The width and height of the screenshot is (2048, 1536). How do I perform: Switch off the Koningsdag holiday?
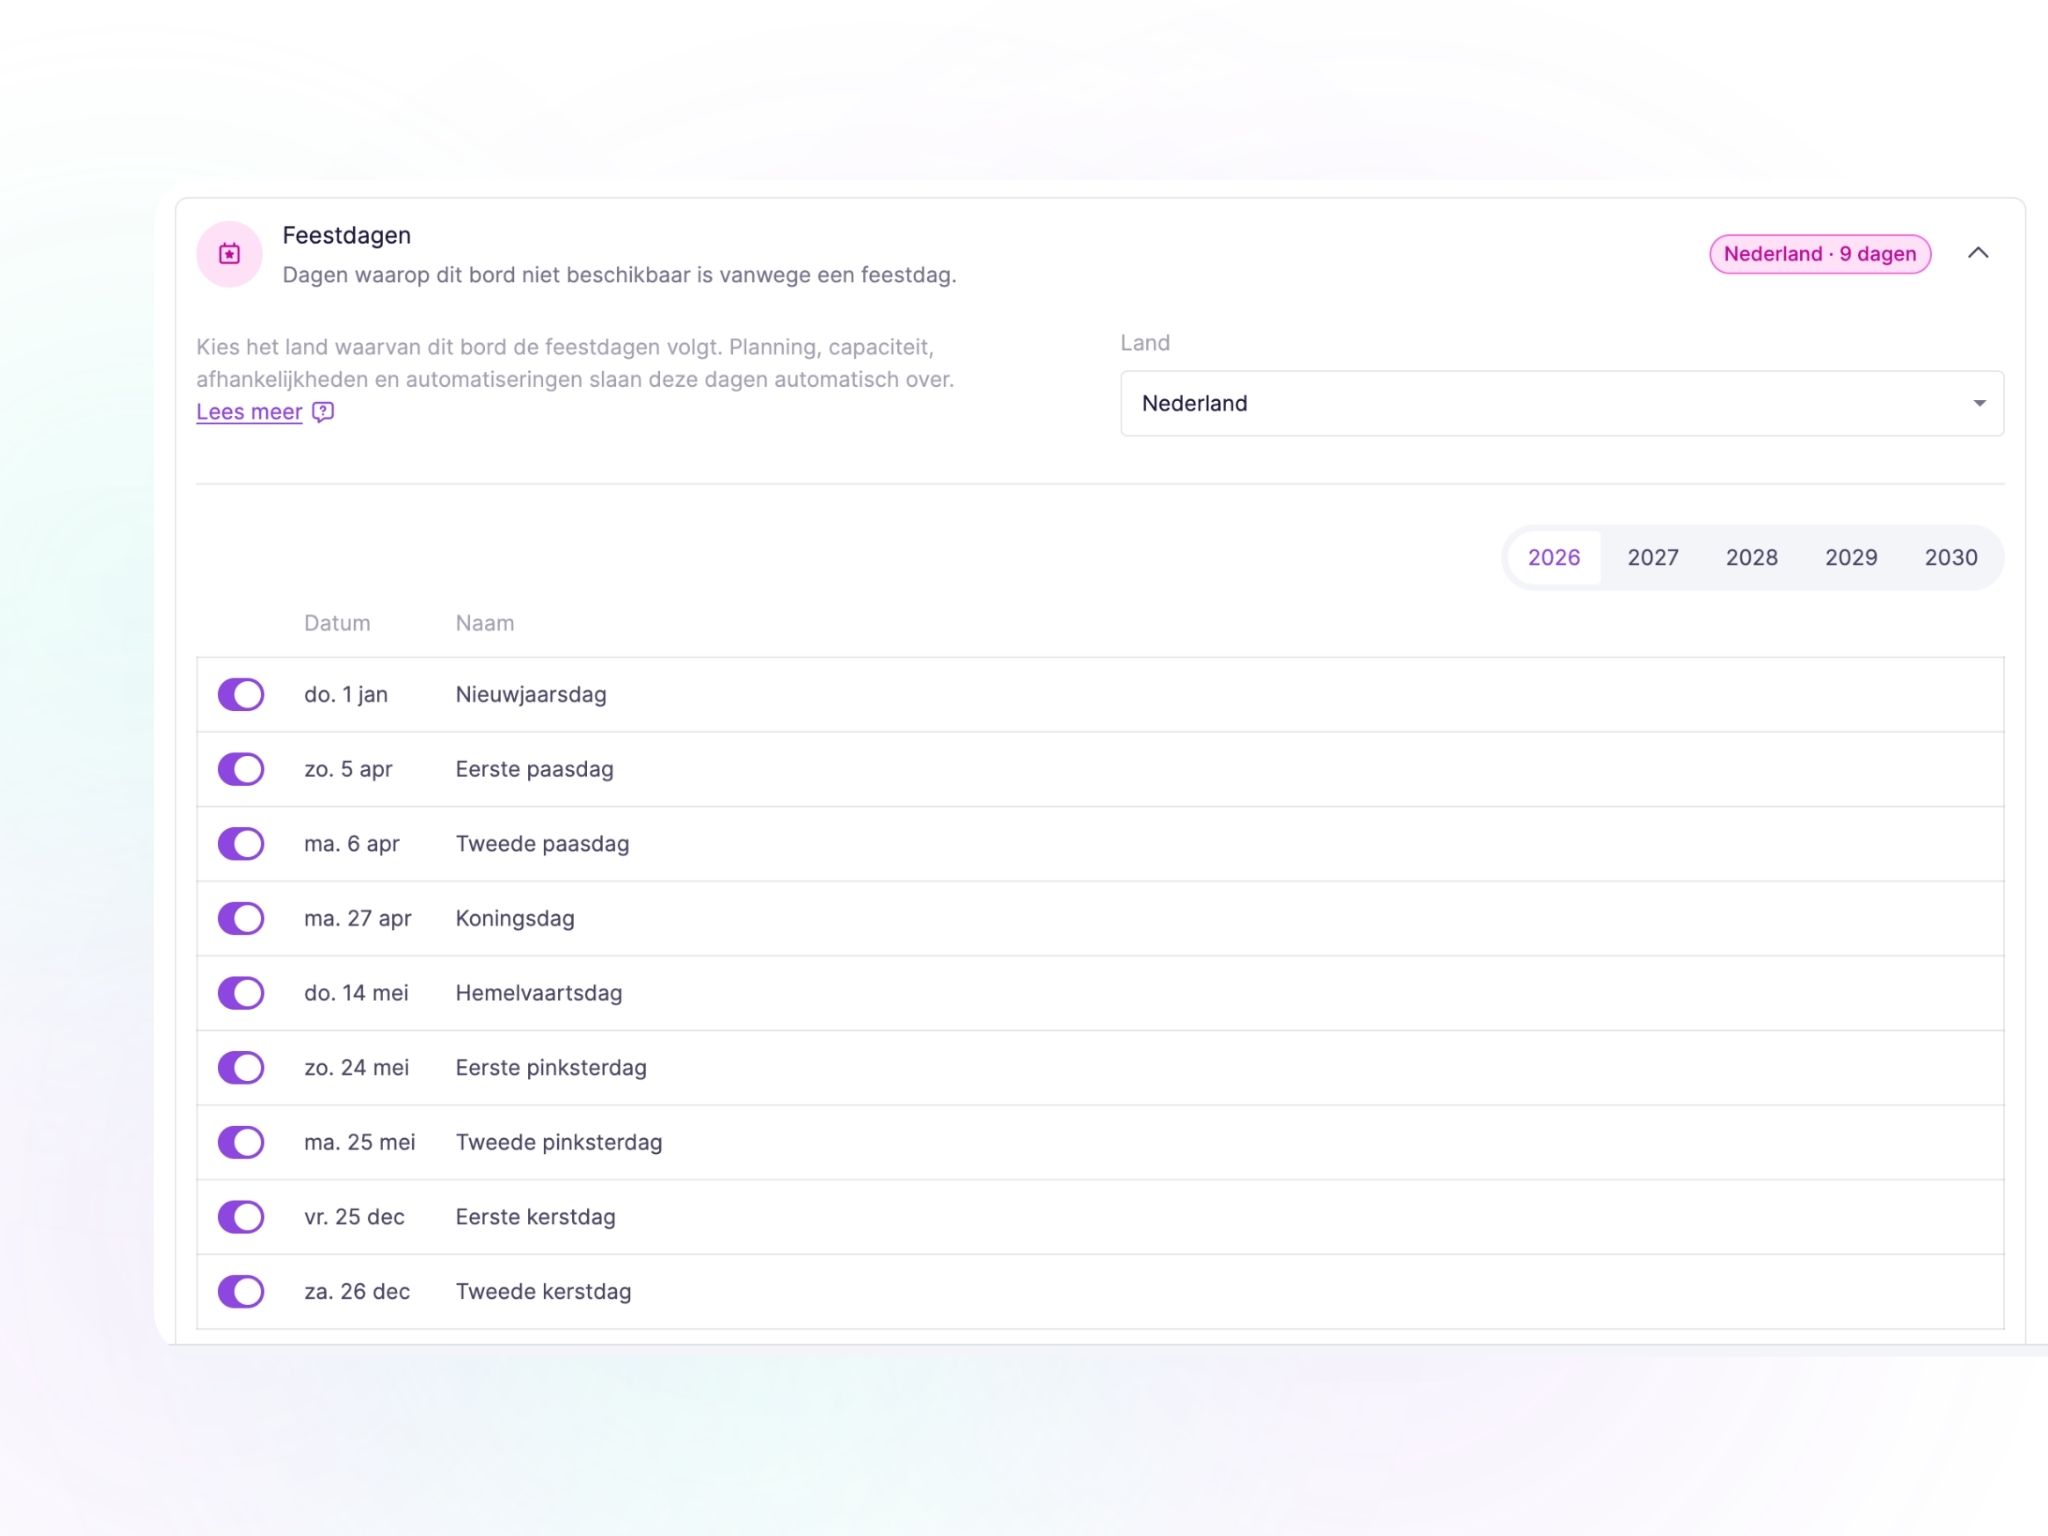pos(241,918)
